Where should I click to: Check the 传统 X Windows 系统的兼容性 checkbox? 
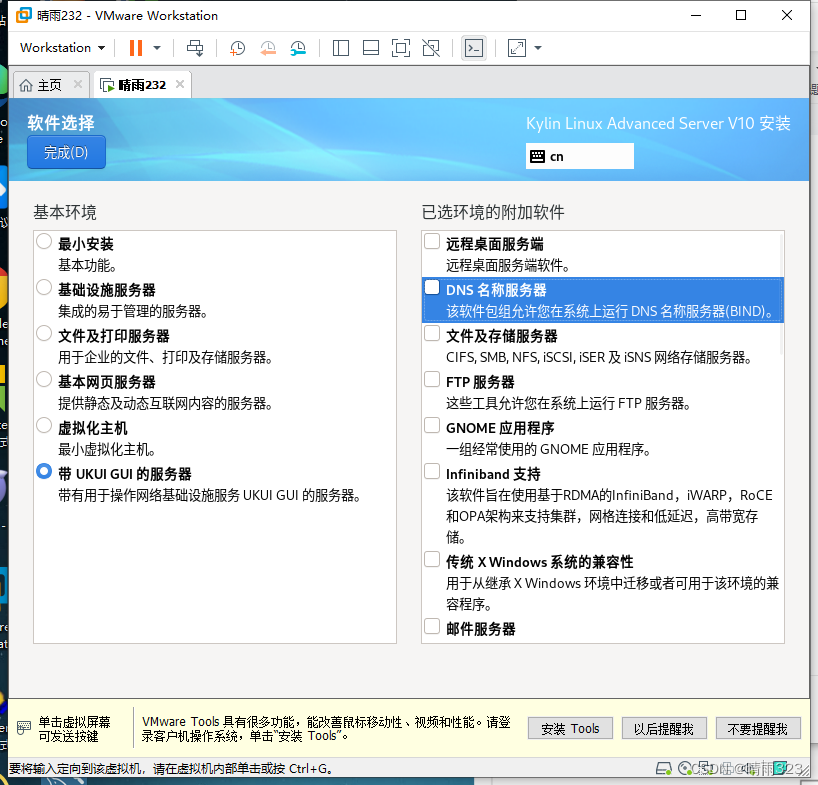click(432, 559)
